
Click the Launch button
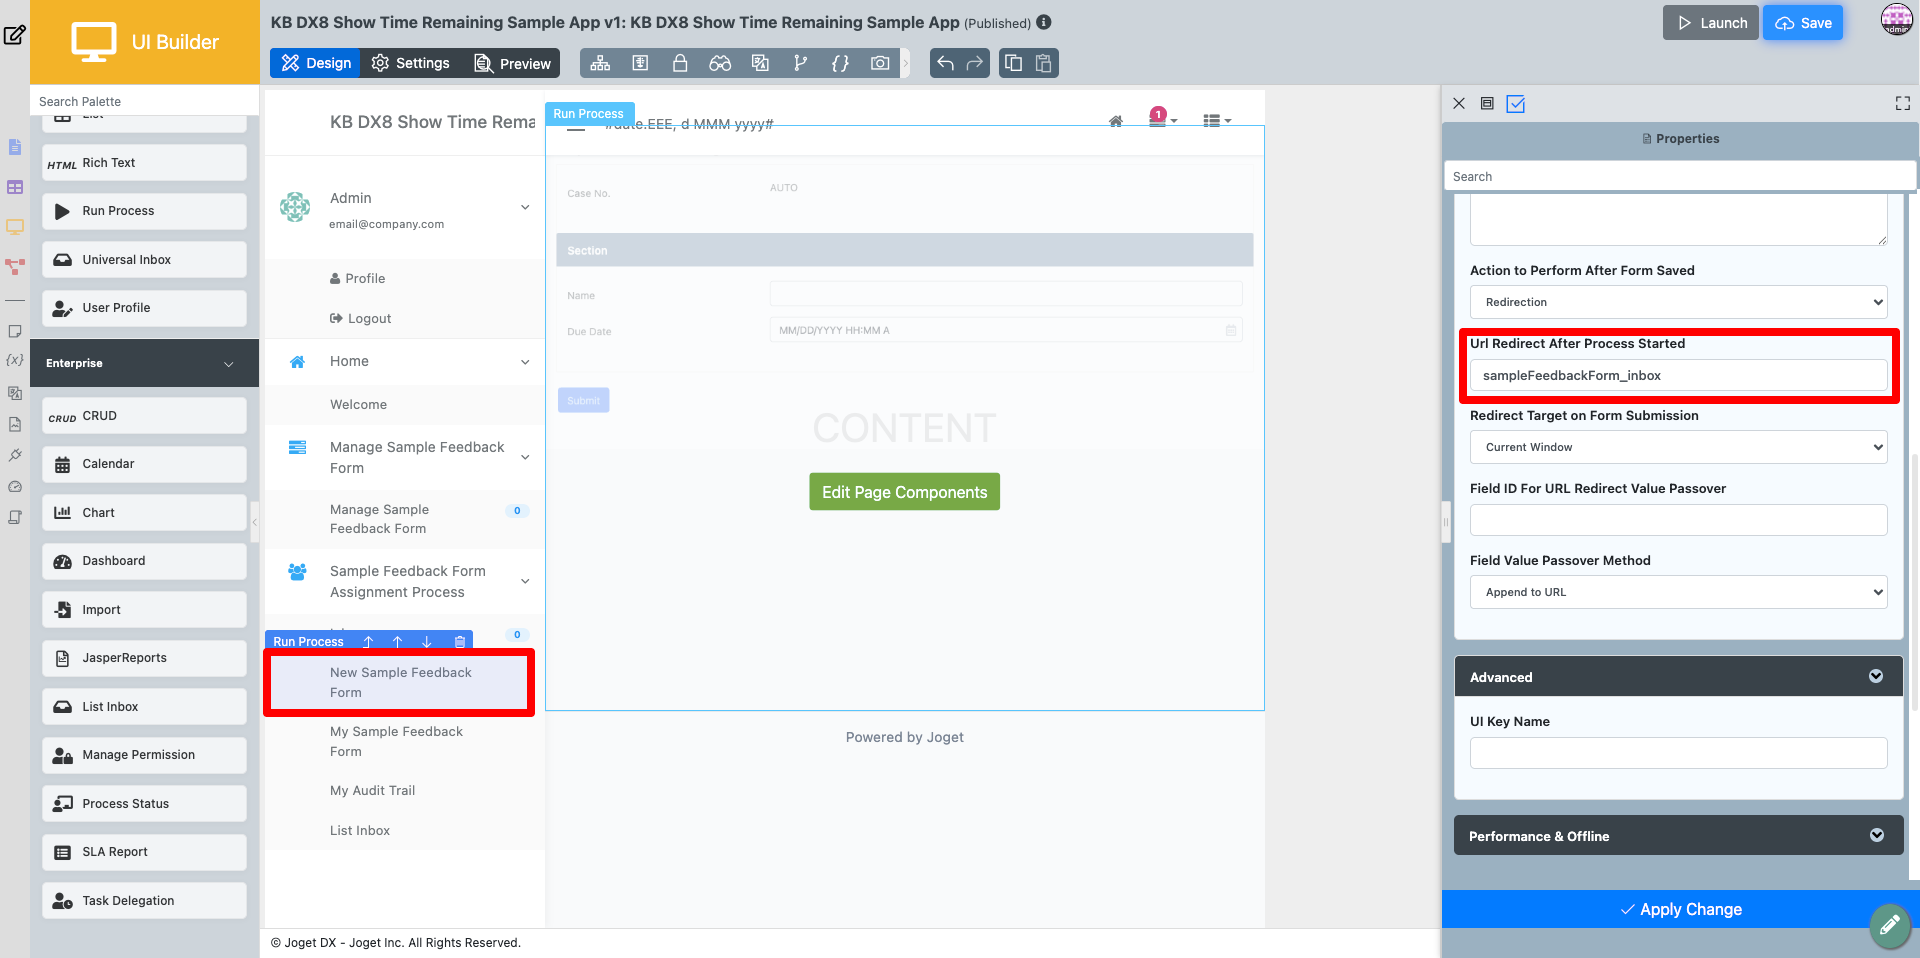[1711, 23]
